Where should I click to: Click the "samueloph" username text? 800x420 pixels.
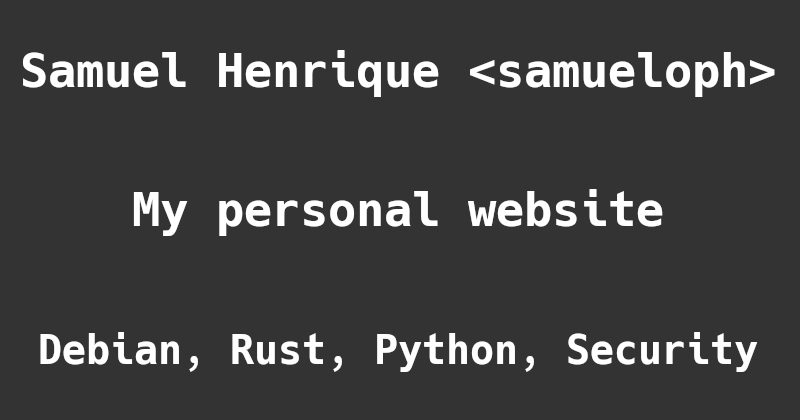(x=622, y=72)
